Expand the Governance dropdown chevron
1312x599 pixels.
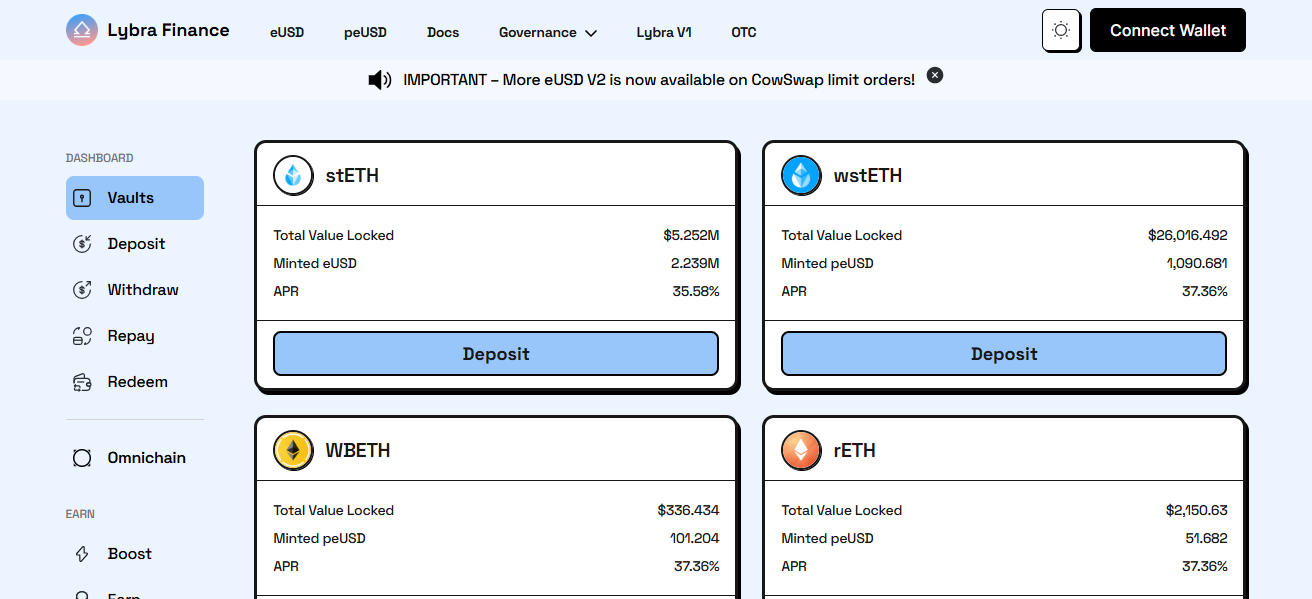pyautogui.click(x=591, y=33)
